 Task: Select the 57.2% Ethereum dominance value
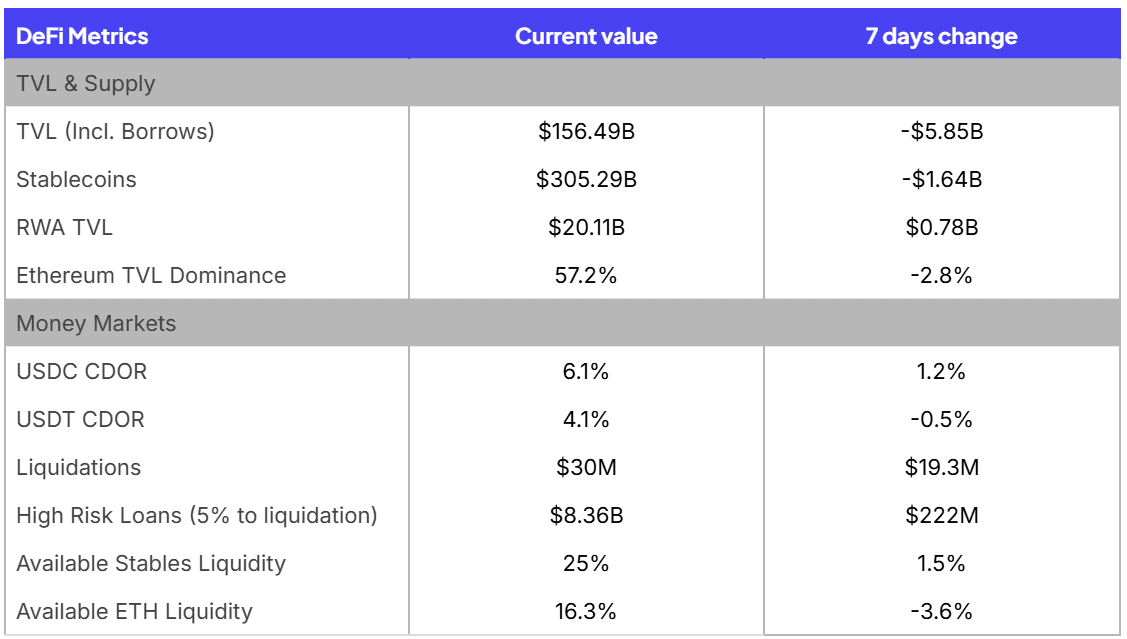click(586, 276)
